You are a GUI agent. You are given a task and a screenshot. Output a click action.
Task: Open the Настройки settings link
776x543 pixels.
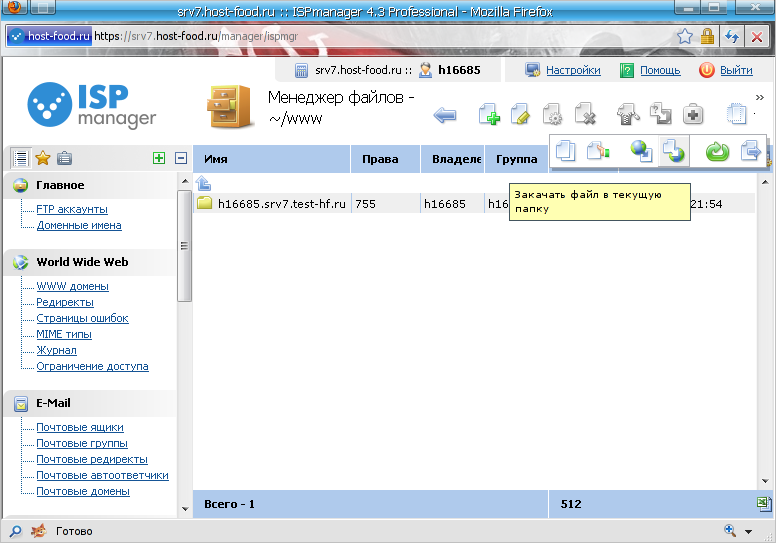click(x=572, y=70)
